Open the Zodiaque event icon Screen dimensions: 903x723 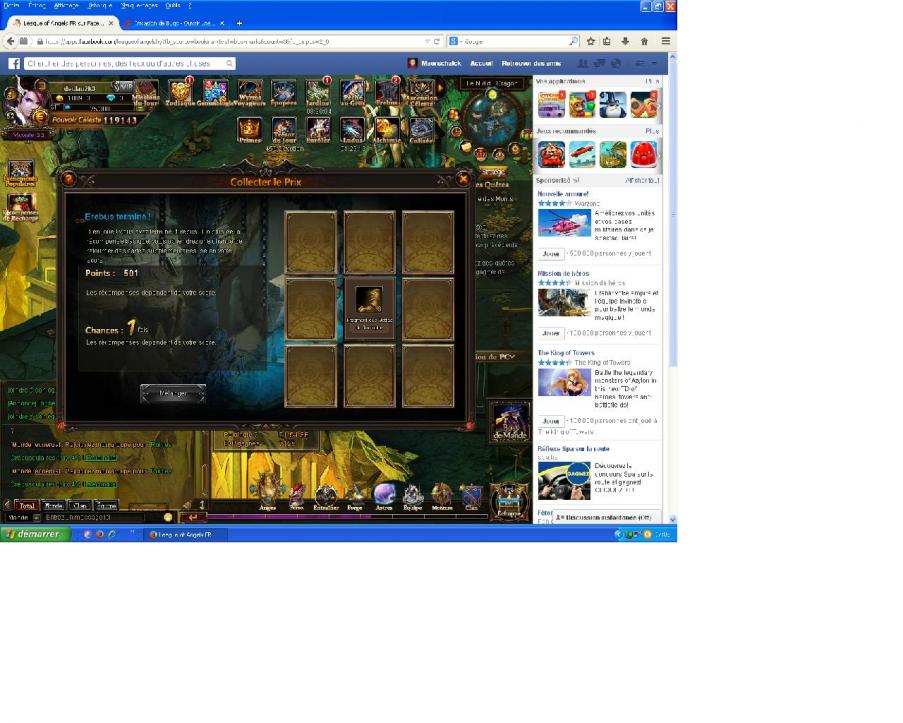[x=181, y=93]
